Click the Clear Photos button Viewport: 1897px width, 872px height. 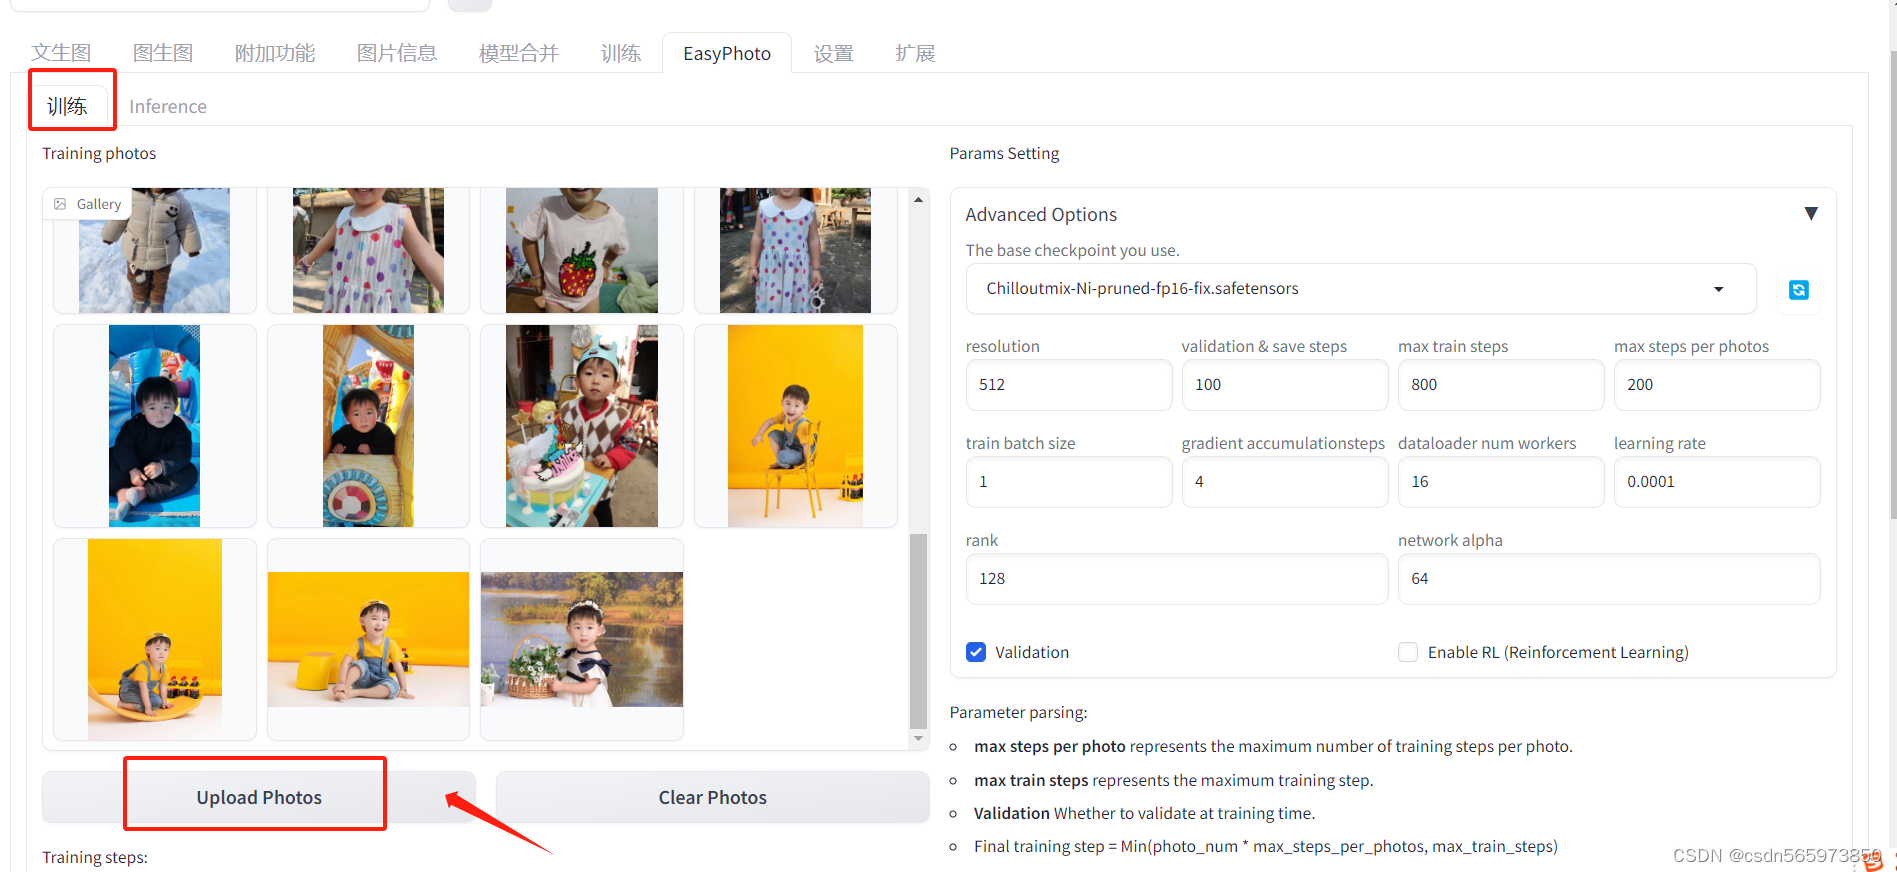coord(713,797)
